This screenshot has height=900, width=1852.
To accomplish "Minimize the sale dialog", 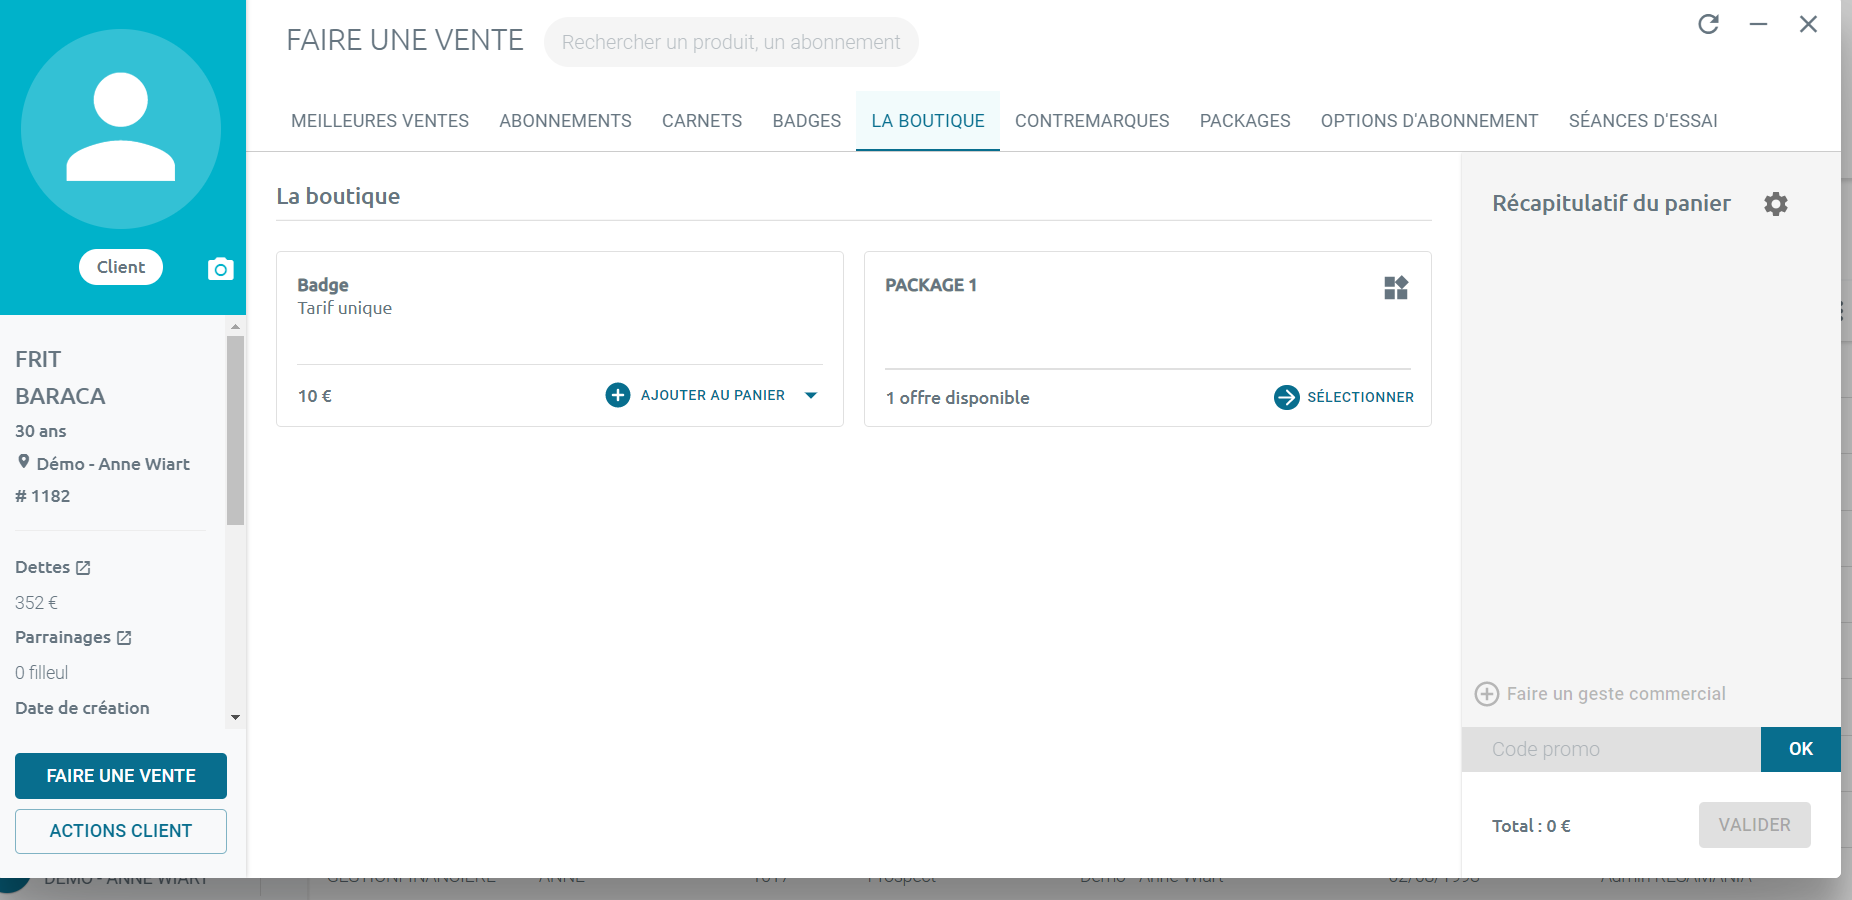I will 1758,24.
